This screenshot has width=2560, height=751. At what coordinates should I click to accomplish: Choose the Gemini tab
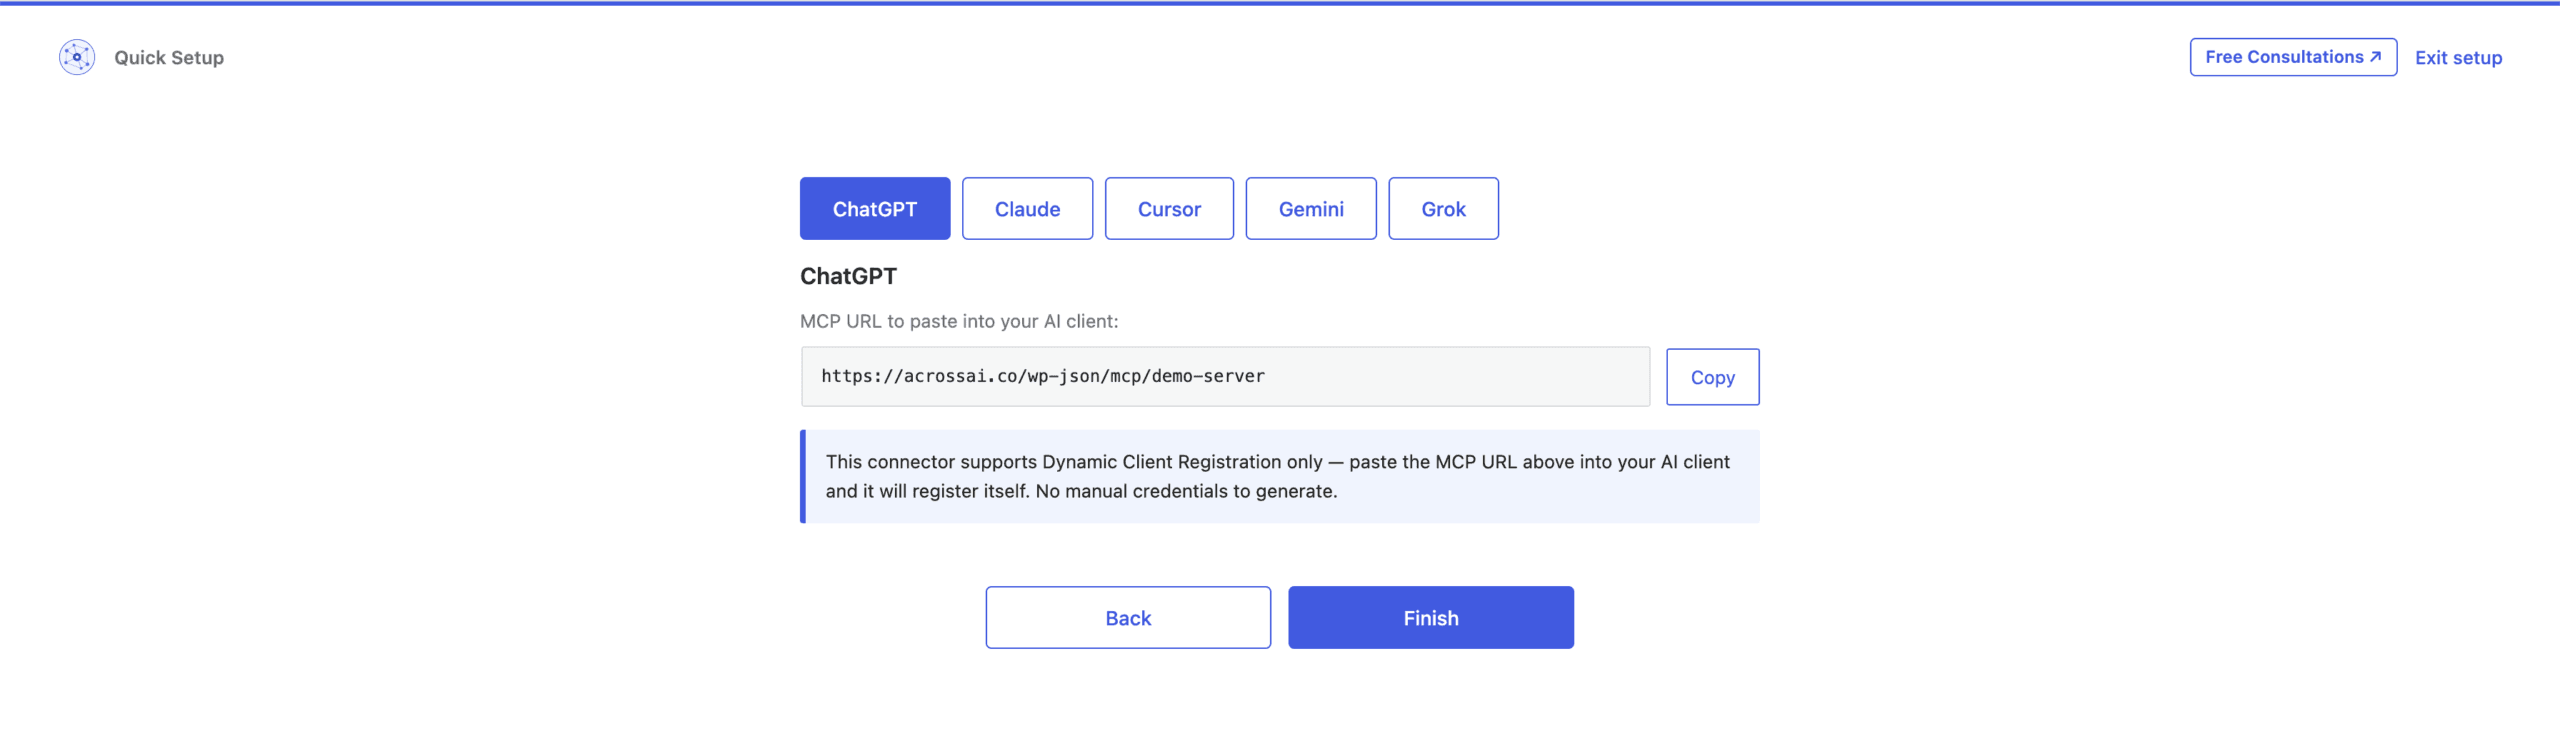click(x=1311, y=208)
